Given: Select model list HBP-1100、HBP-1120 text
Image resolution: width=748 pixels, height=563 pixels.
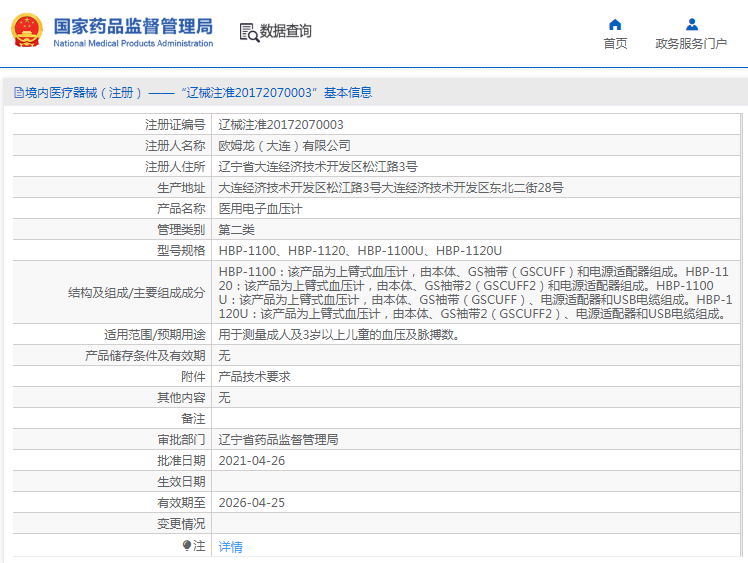Looking at the screenshot, I should [x=360, y=250].
